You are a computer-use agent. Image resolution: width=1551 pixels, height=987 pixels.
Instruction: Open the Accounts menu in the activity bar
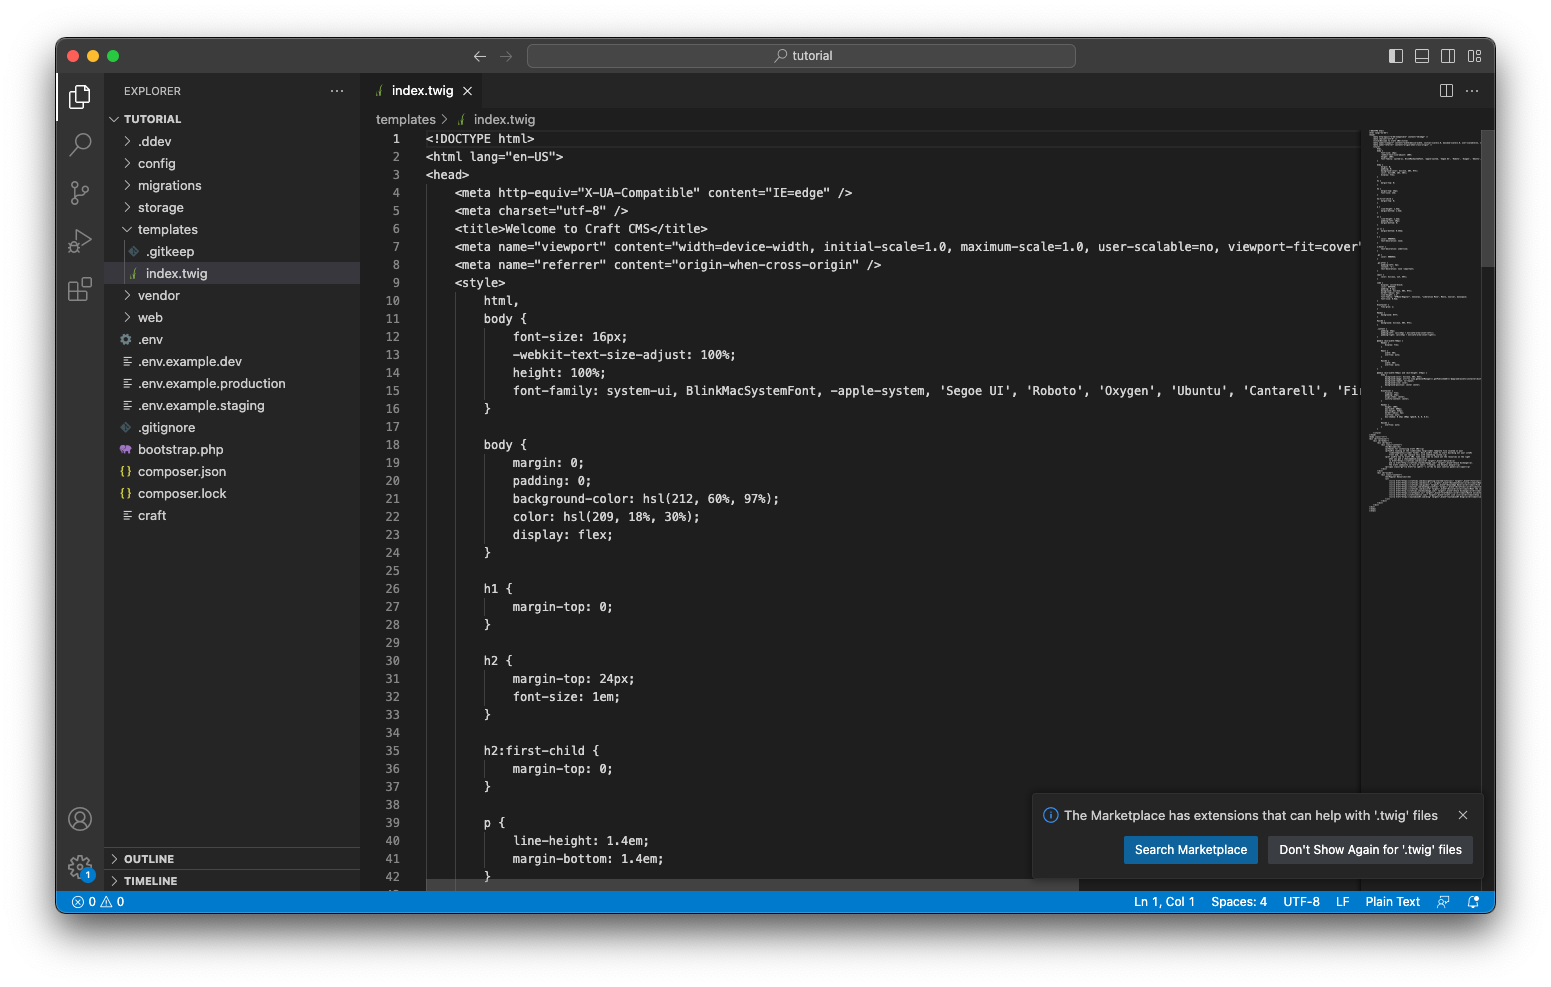80,818
